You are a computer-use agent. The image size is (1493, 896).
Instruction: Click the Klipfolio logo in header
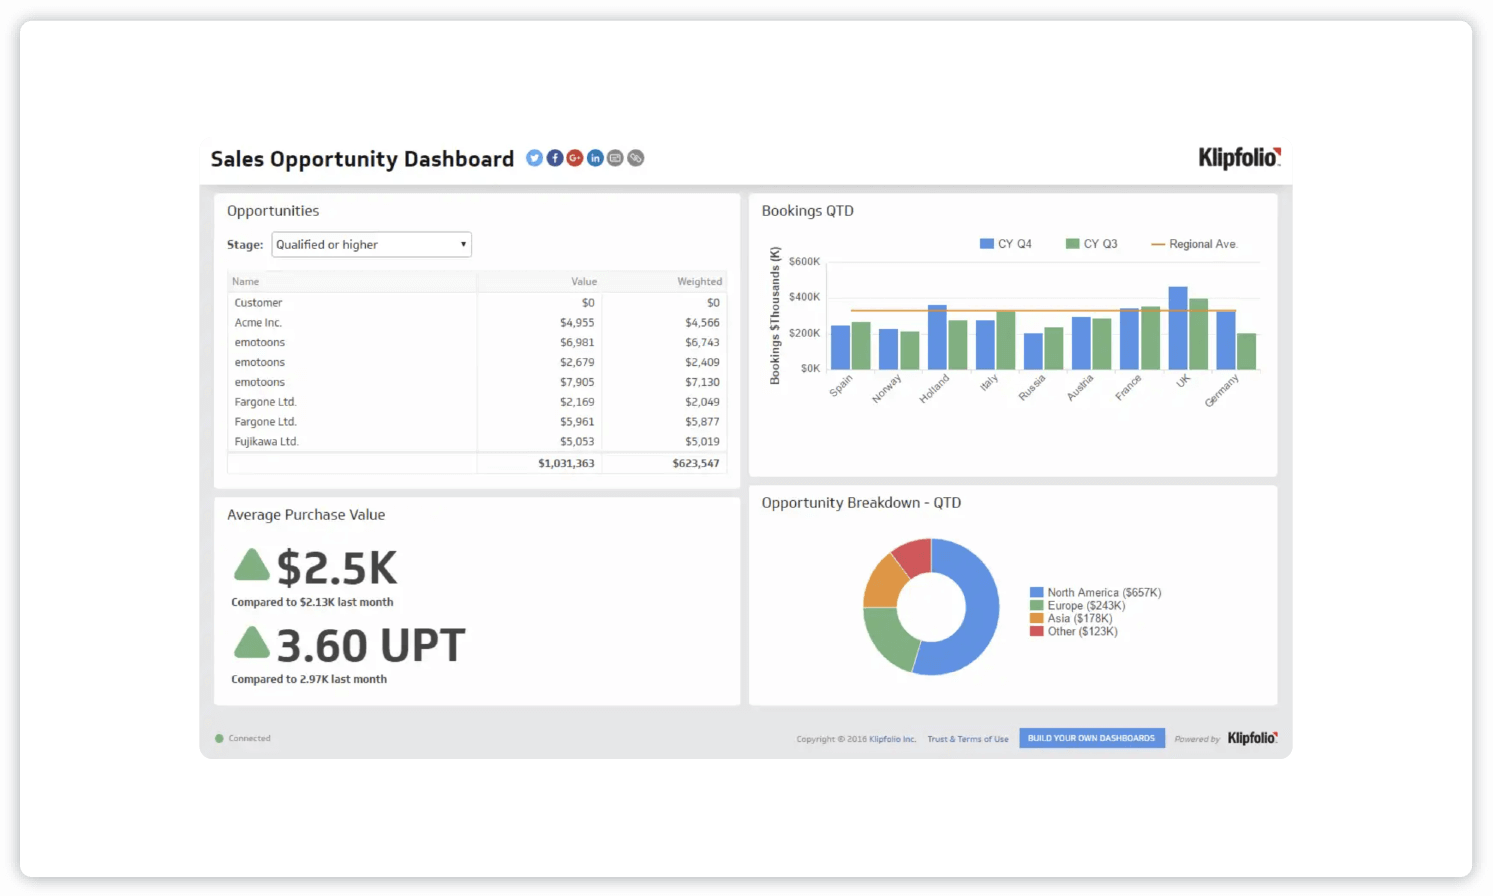pyautogui.click(x=1239, y=158)
